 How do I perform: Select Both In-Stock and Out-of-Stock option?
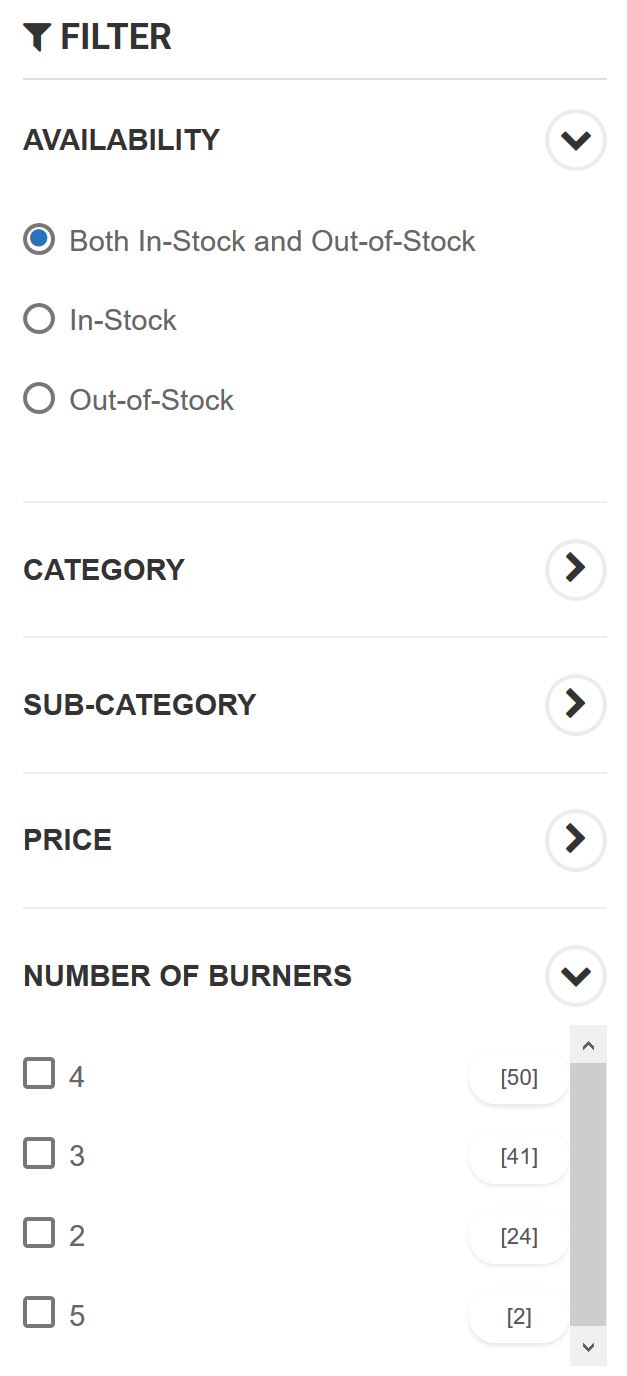[x=39, y=240]
